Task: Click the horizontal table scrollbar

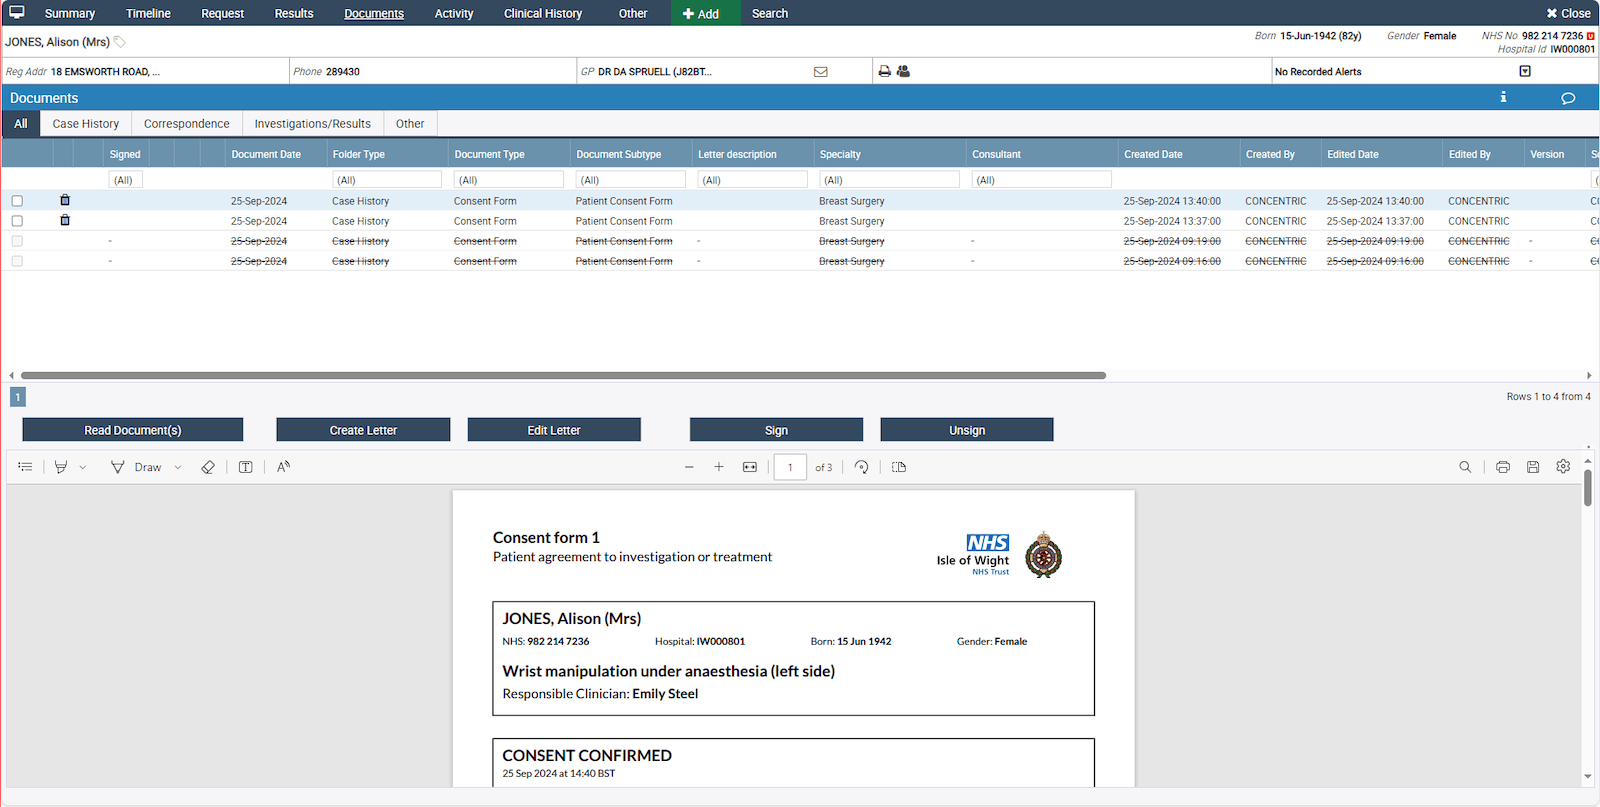Action: coord(563,376)
